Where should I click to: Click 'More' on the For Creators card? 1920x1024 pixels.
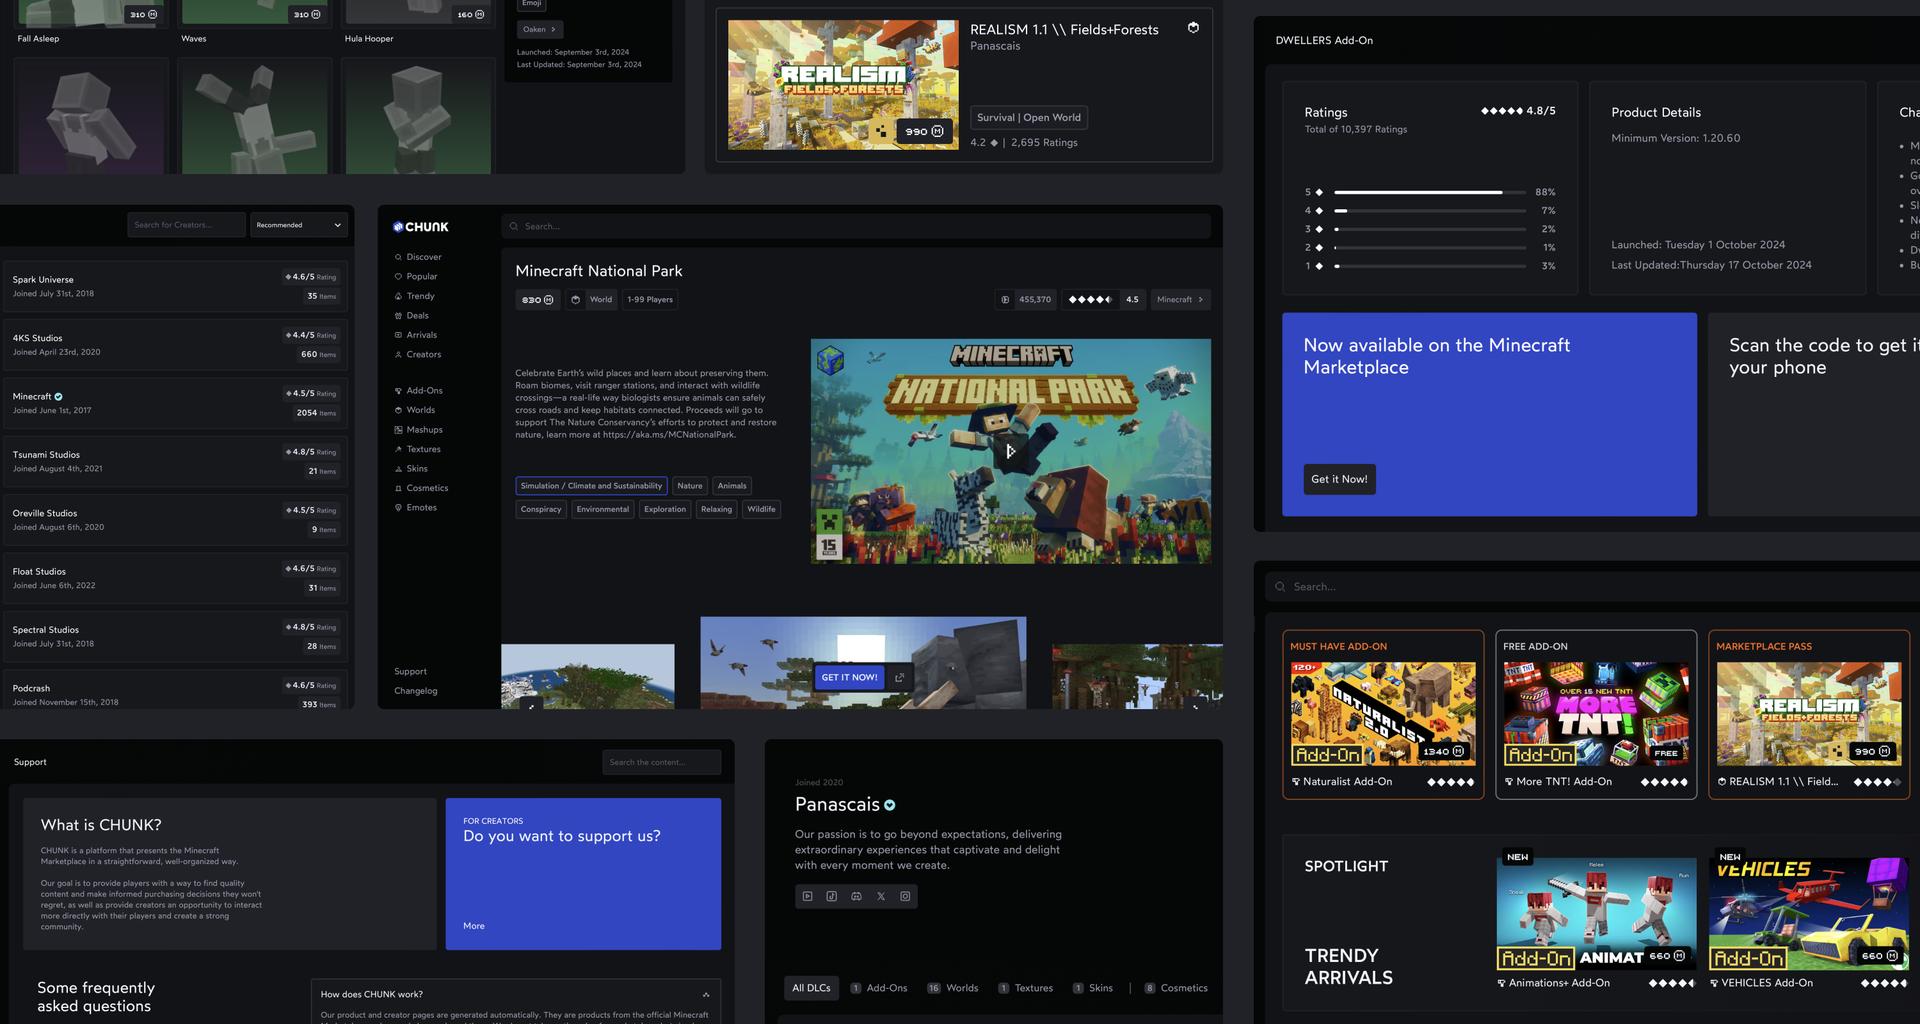pyautogui.click(x=474, y=926)
